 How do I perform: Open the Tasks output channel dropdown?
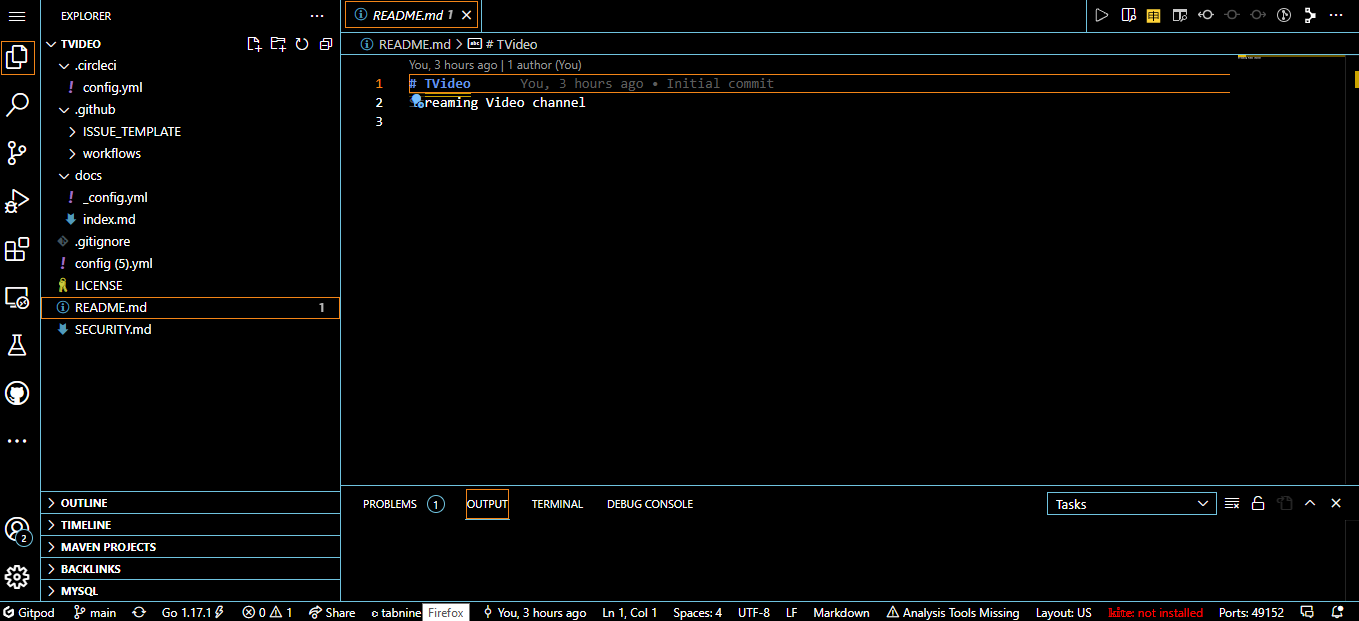point(1132,504)
